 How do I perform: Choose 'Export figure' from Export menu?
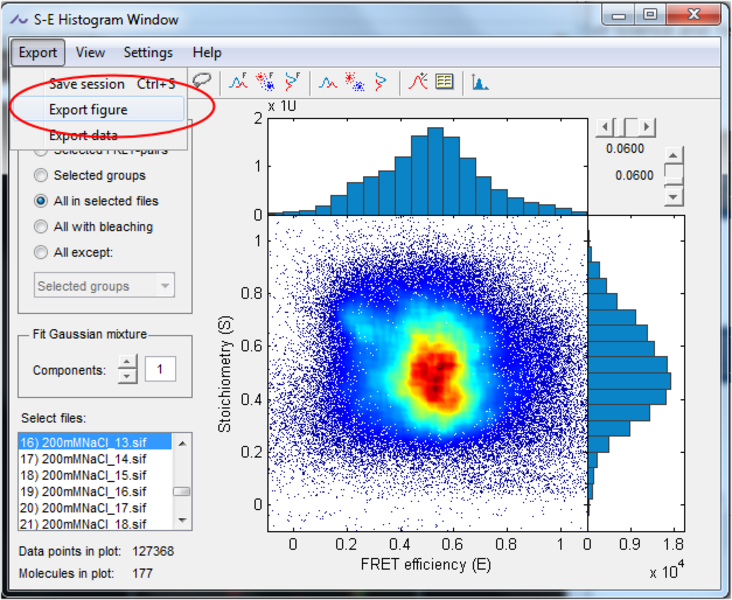point(88,110)
